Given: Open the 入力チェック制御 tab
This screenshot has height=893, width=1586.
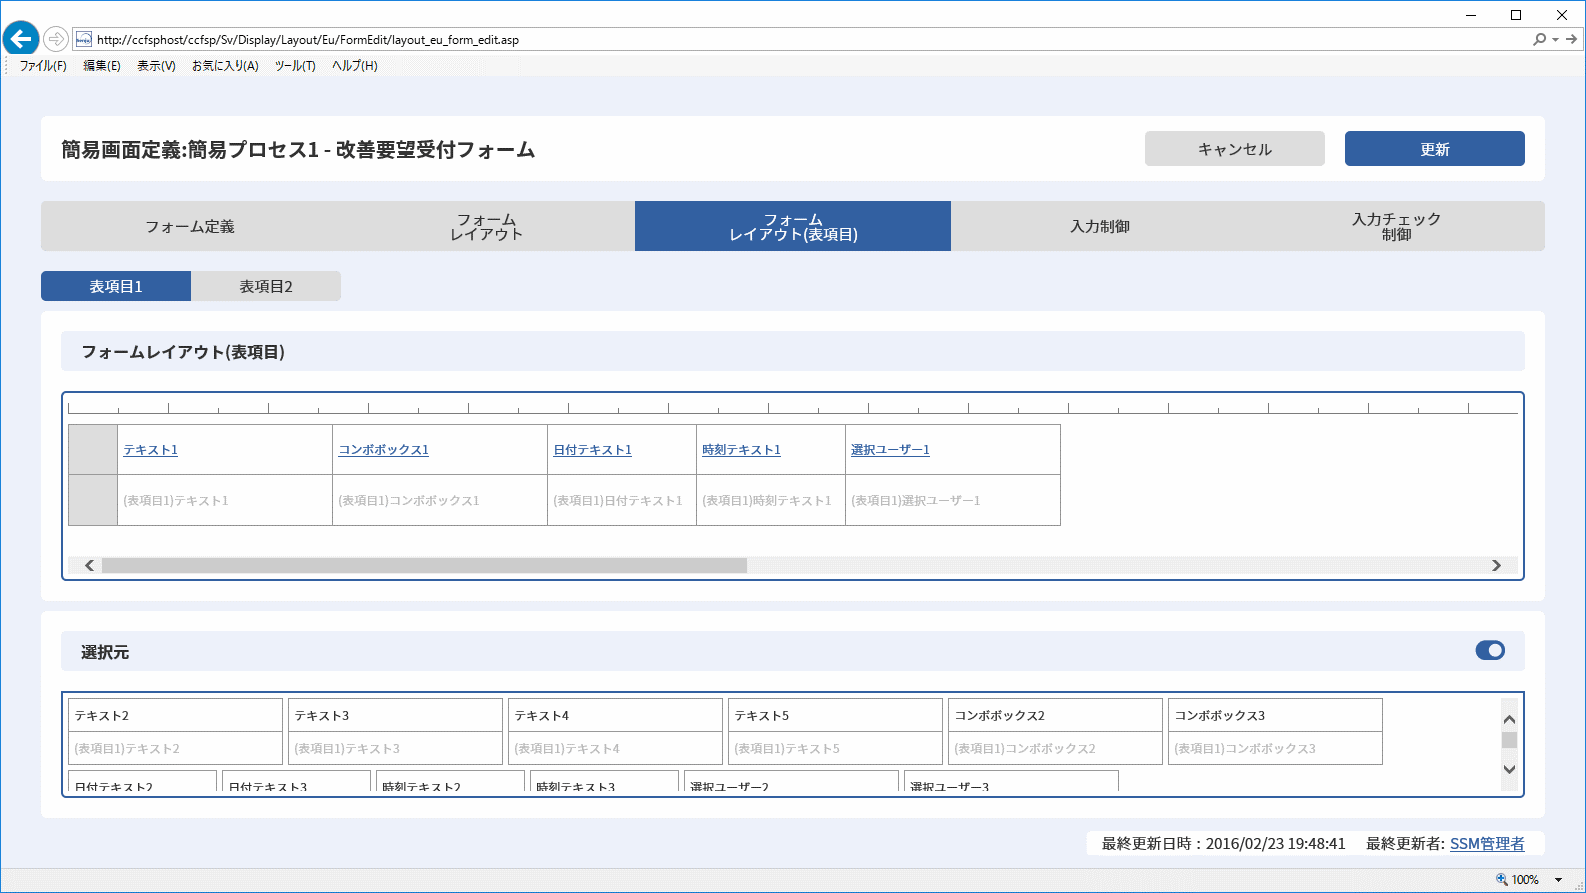Looking at the screenshot, I should [x=1397, y=226].
